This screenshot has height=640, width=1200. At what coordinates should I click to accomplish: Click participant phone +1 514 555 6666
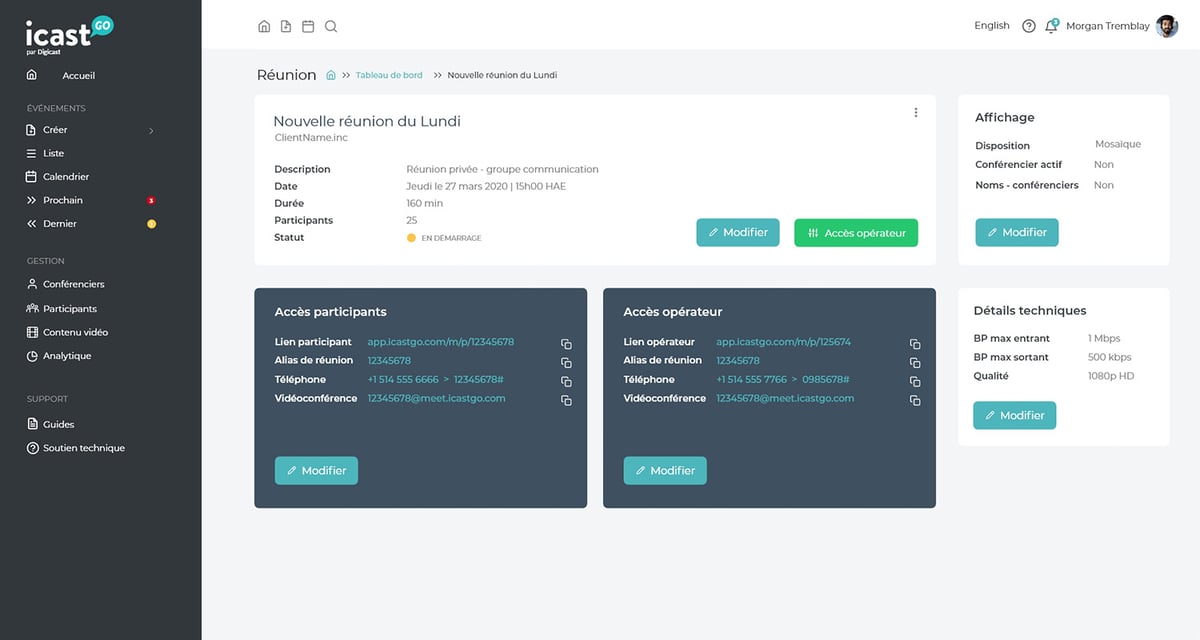(x=403, y=380)
